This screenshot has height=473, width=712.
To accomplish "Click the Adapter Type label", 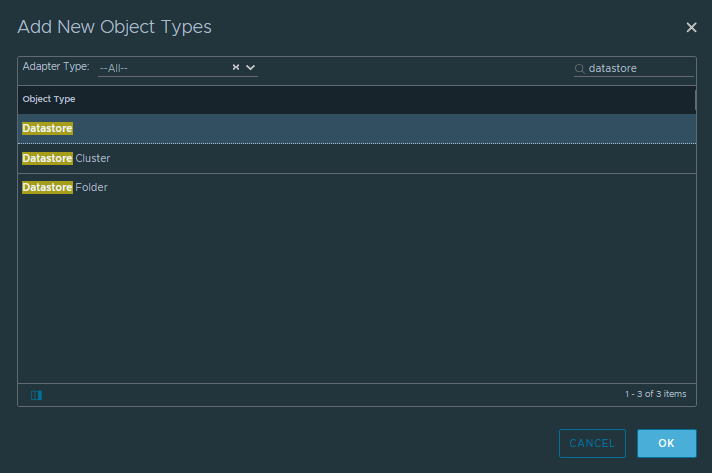I will 56,66.
